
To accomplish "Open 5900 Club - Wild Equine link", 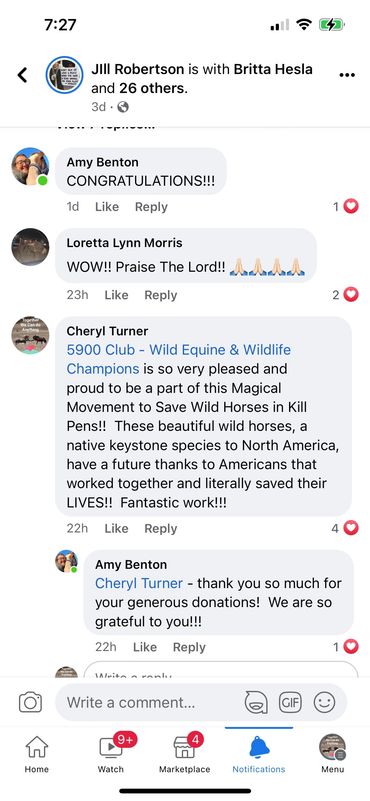I will (x=179, y=359).
